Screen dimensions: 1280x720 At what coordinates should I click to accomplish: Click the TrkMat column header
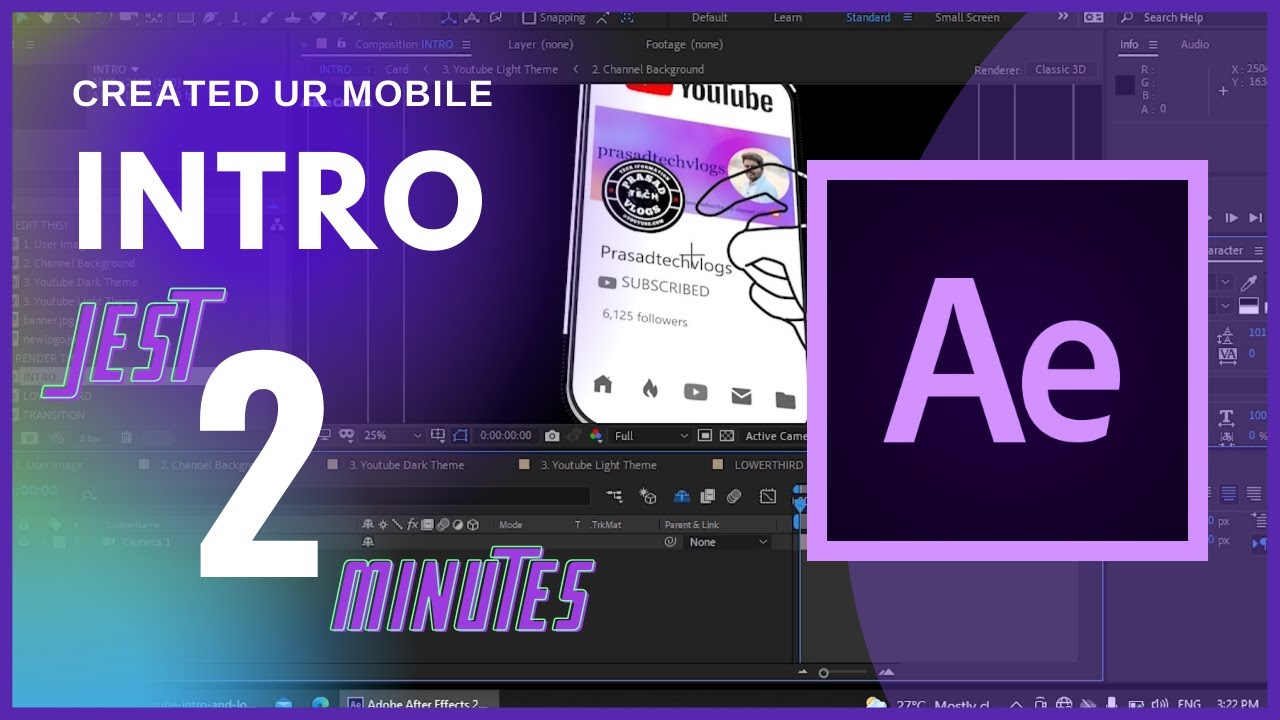click(607, 525)
